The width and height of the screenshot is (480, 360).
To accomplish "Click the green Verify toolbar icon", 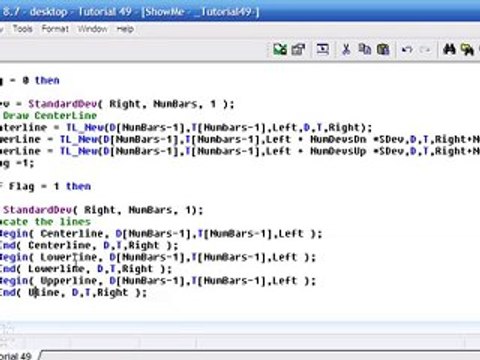I will [x=280, y=49].
